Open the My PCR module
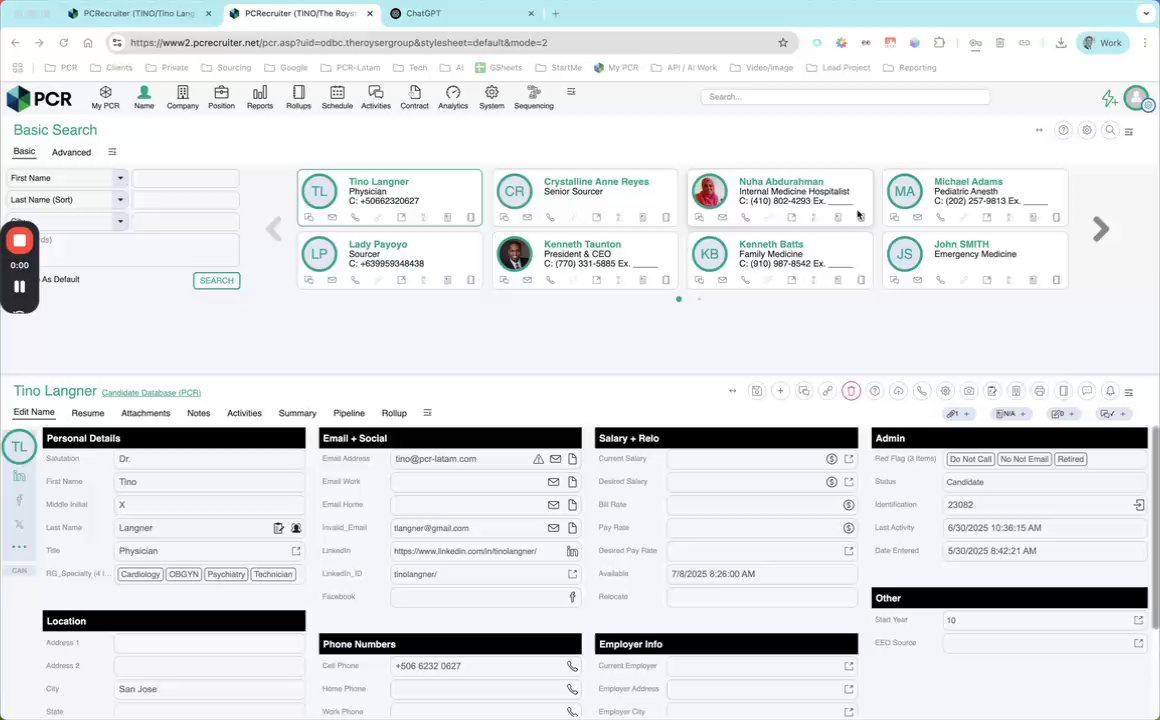This screenshot has height=720, width=1160. click(105, 97)
